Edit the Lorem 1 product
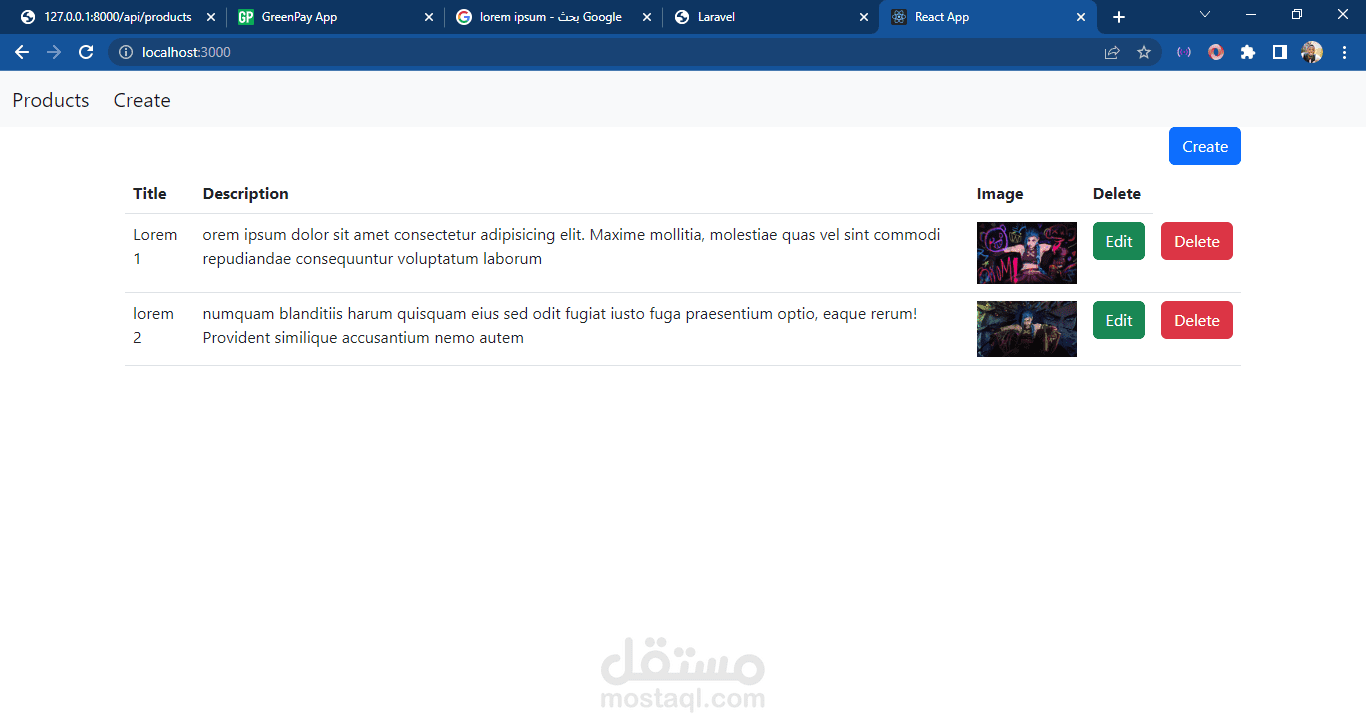The image size is (1366, 728). coord(1119,241)
